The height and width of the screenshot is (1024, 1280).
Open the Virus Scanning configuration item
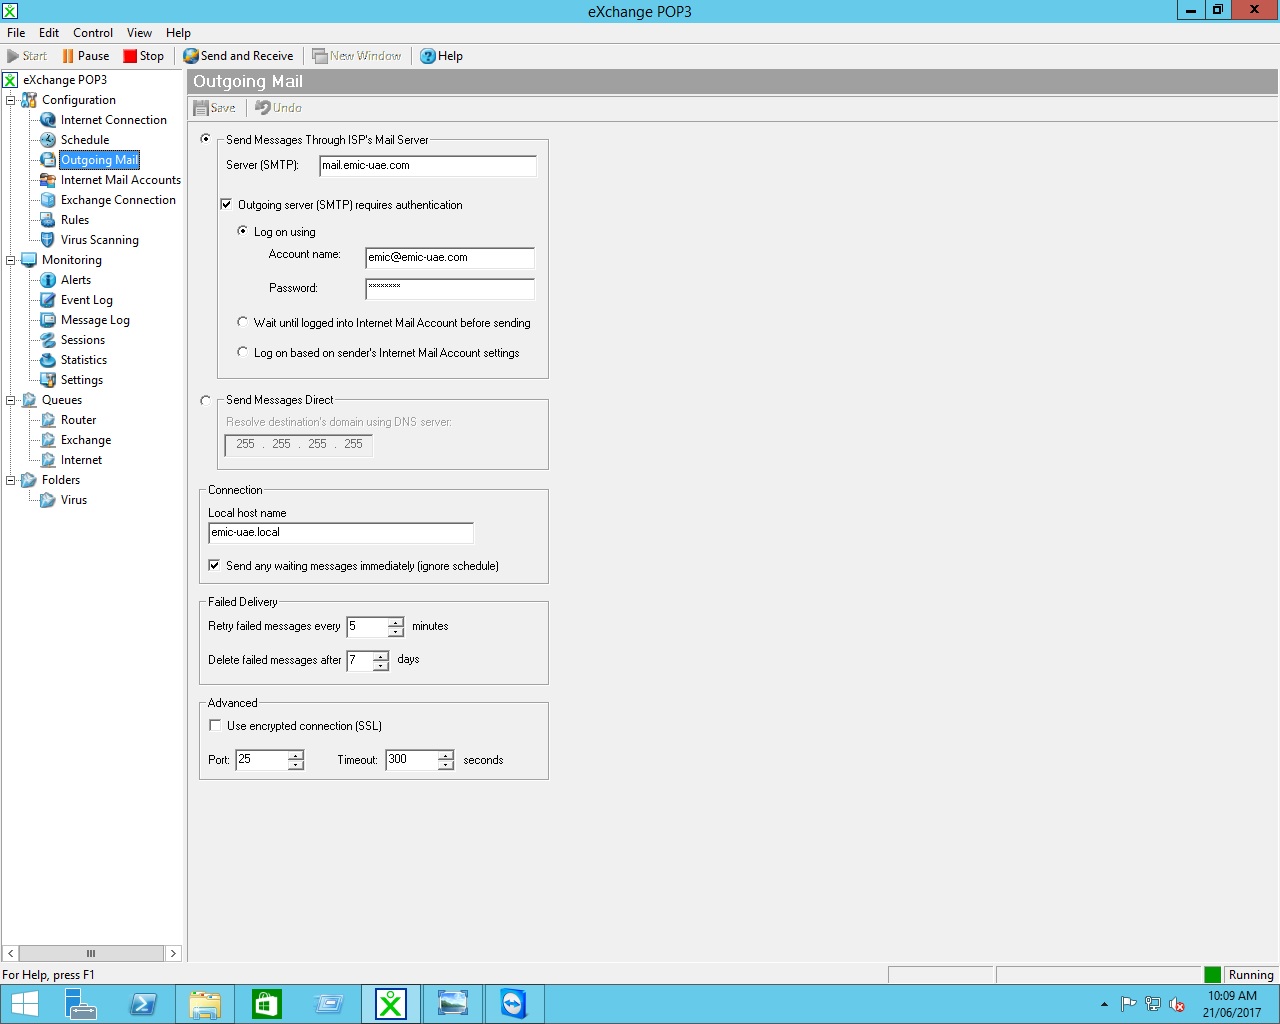[x=99, y=240]
